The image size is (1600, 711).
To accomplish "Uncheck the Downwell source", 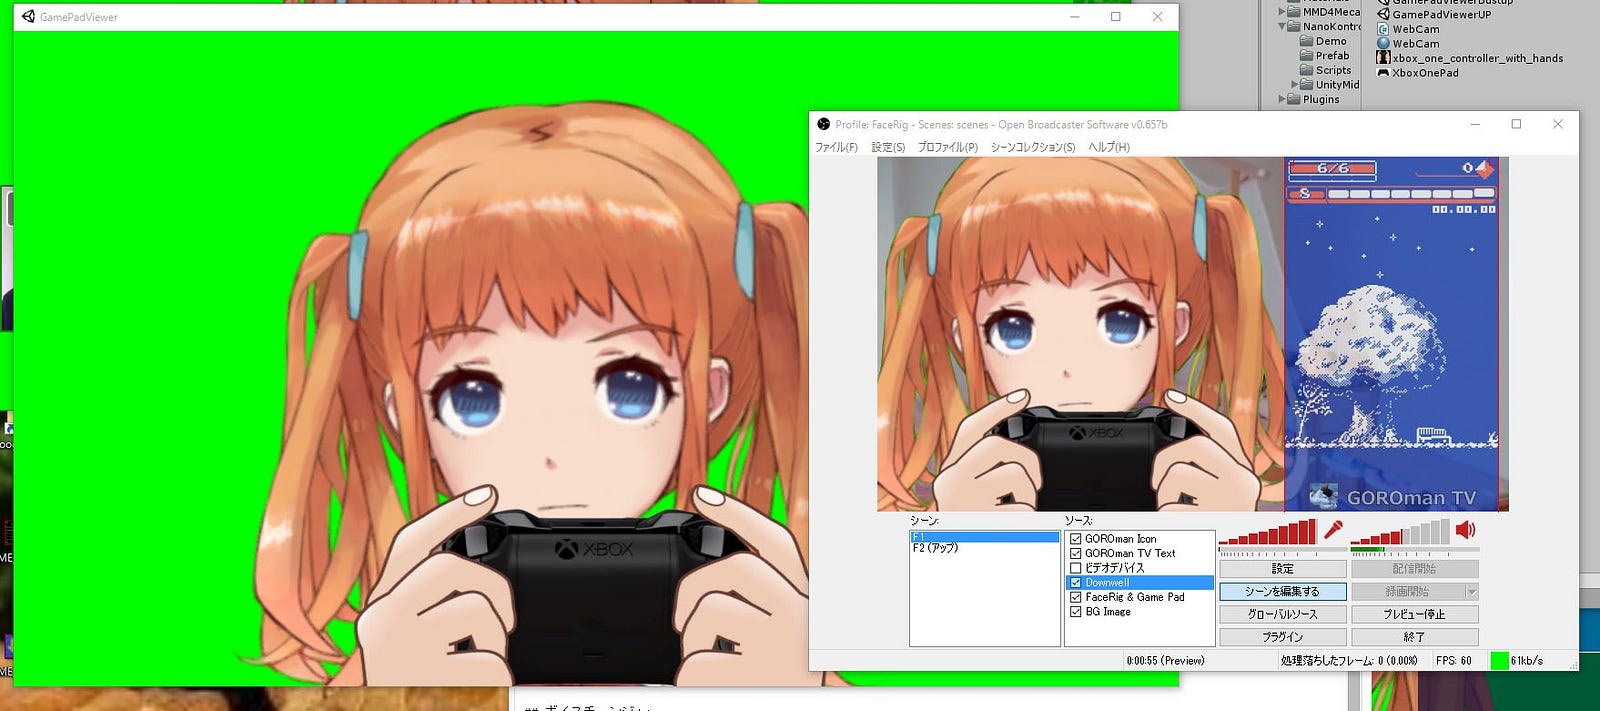I will coord(1076,582).
